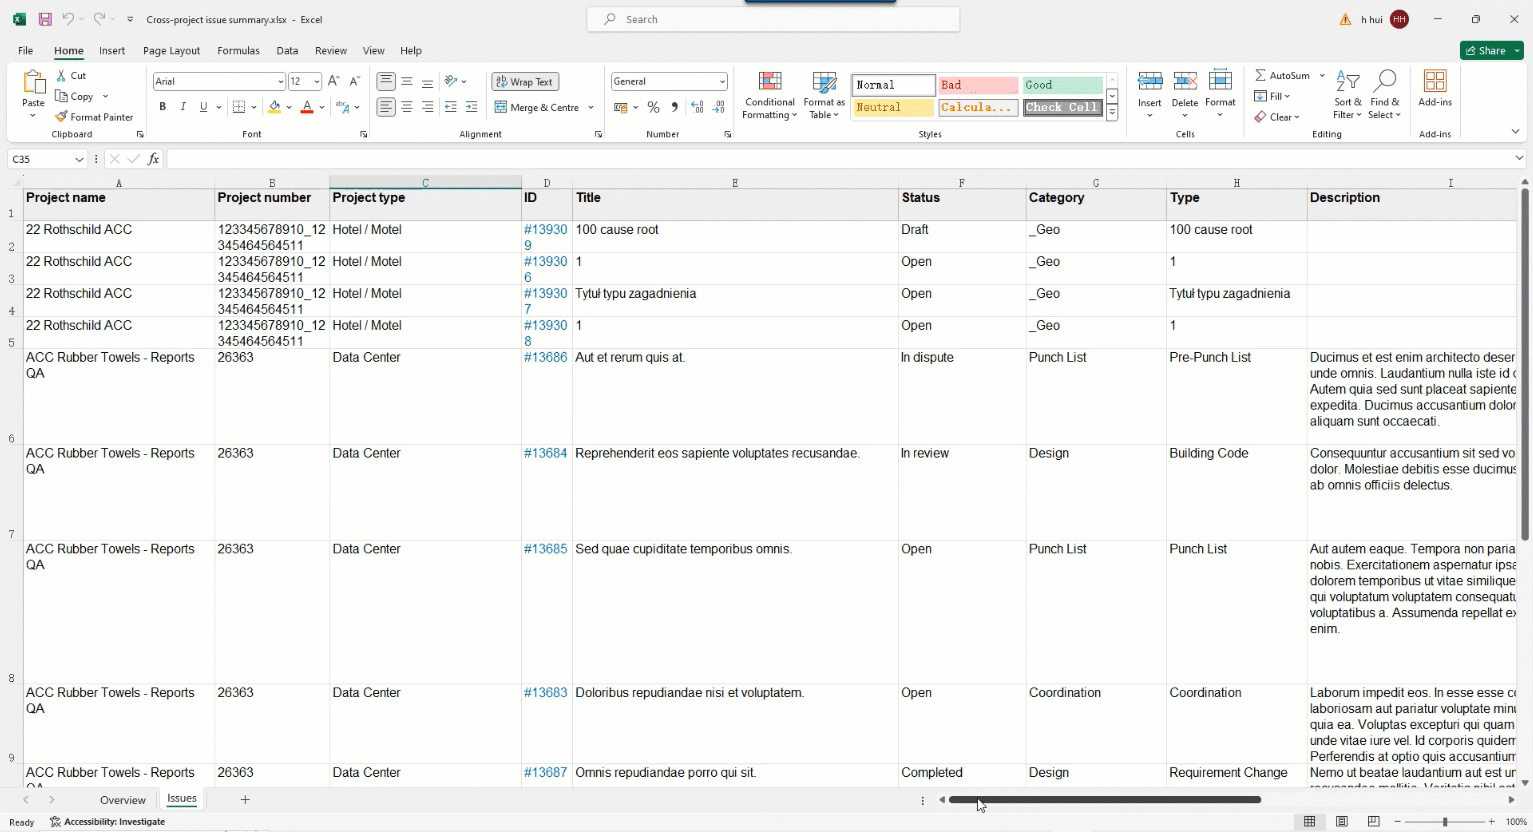Cut the selected cells

coord(71,75)
